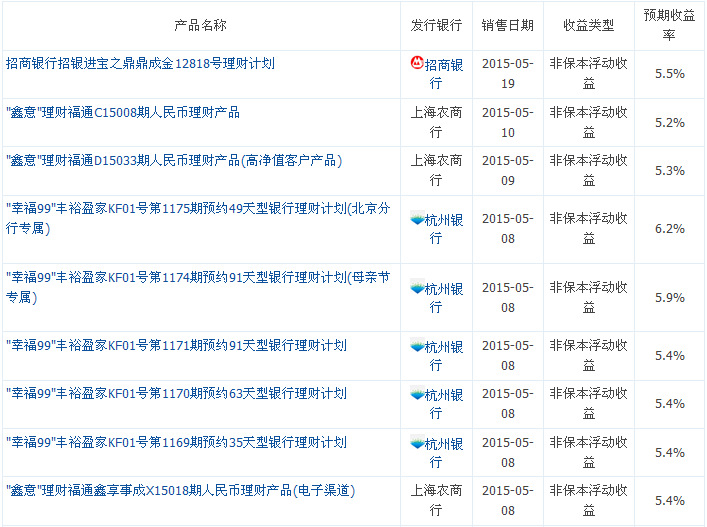Click 非保本浮动收益 in the 12818号 row
707x527 pixels.
coord(589,73)
